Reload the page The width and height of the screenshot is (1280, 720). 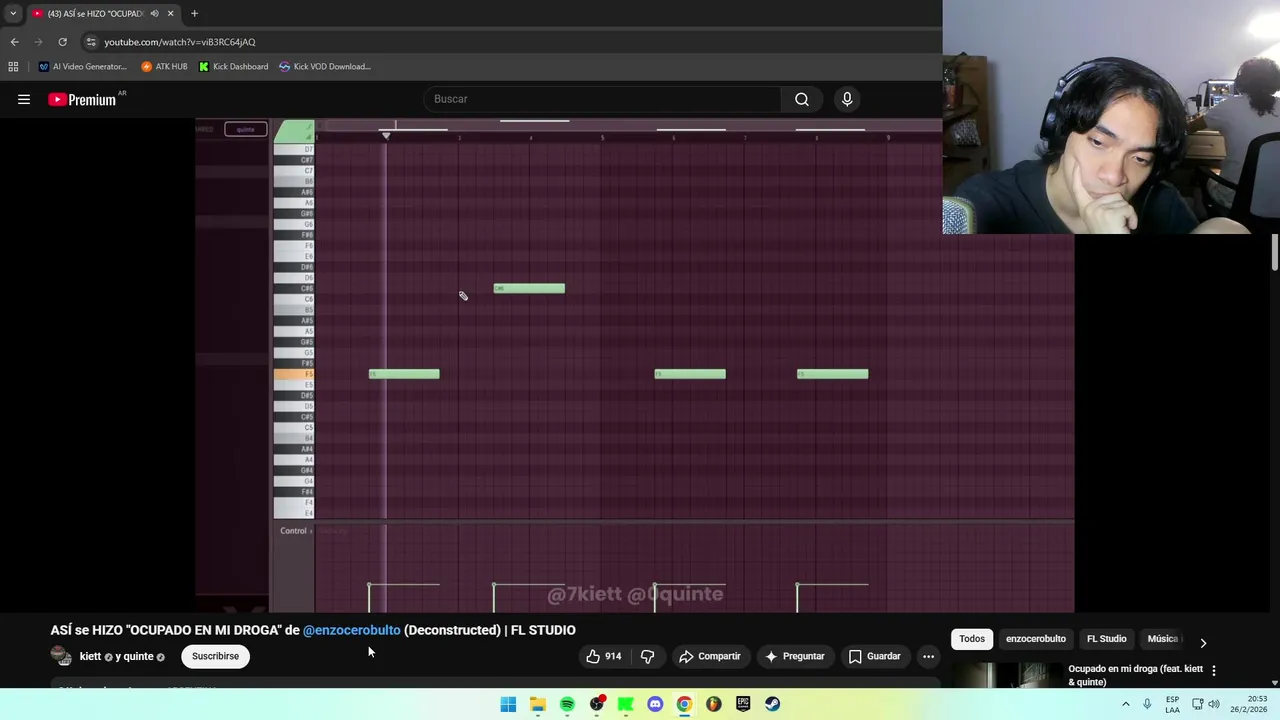[x=62, y=42]
